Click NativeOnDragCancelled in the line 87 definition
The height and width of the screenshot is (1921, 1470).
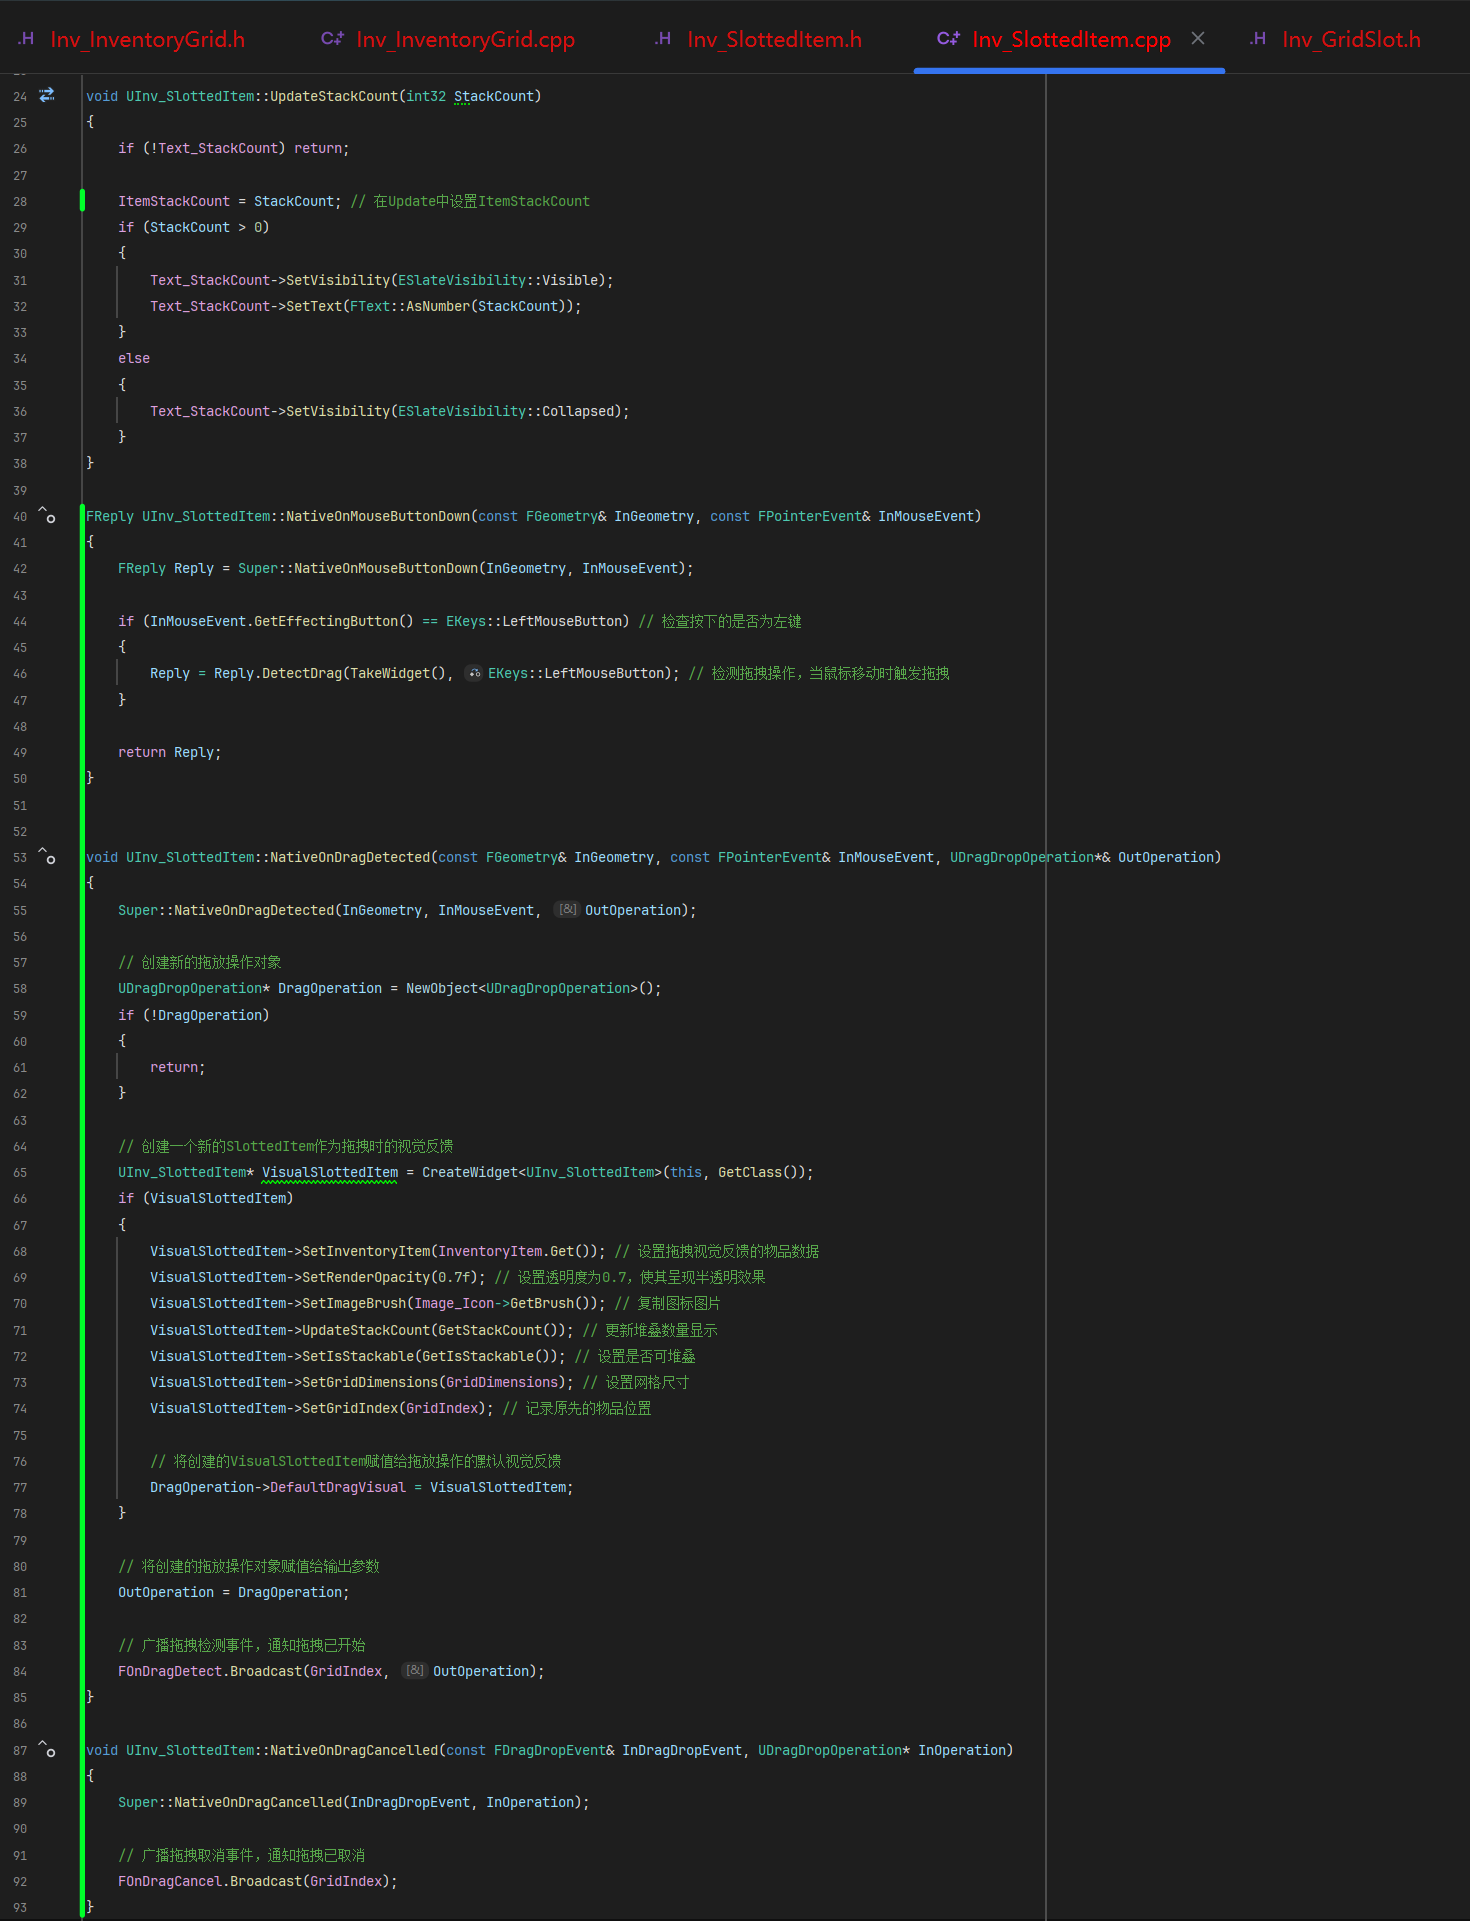(354, 1750)
